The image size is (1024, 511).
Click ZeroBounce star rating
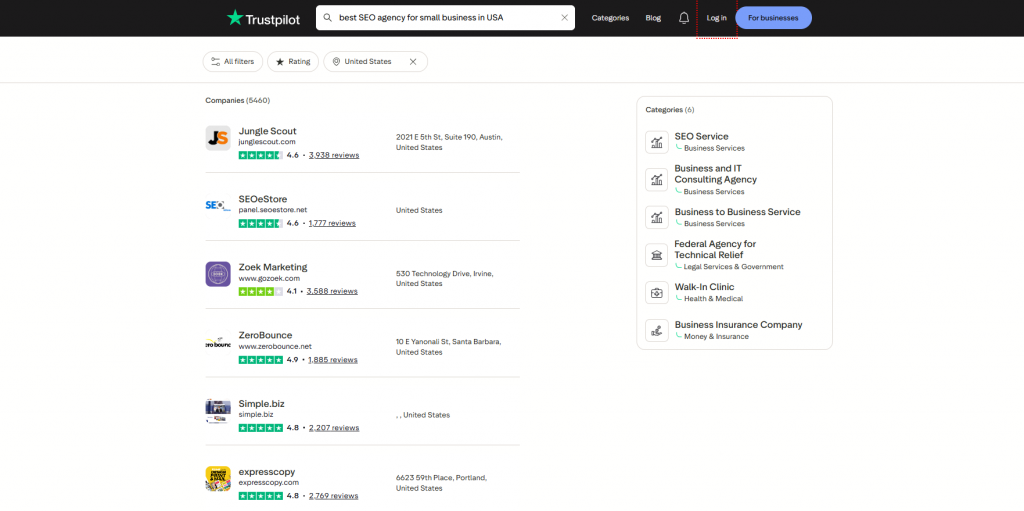coord(261,359)
